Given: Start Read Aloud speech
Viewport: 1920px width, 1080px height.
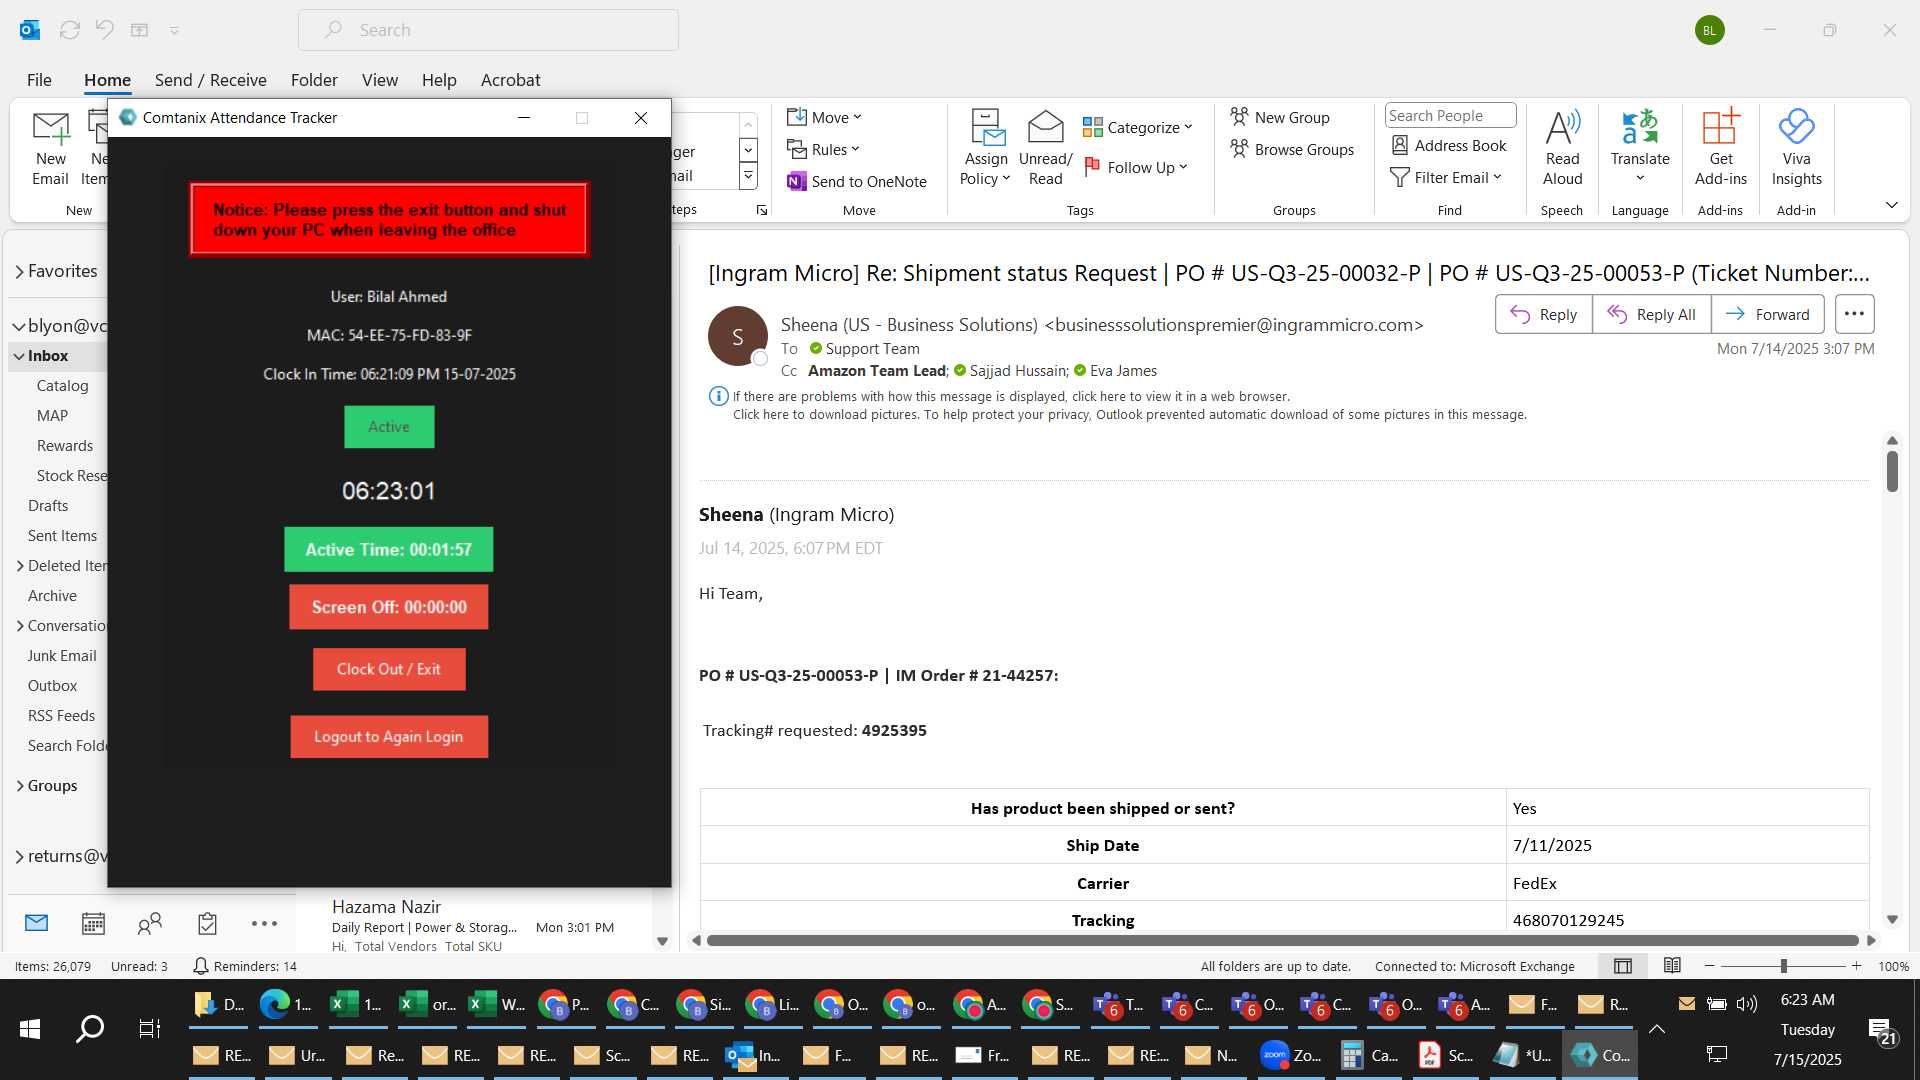Looking at the screenshot, I should 1562,148.
